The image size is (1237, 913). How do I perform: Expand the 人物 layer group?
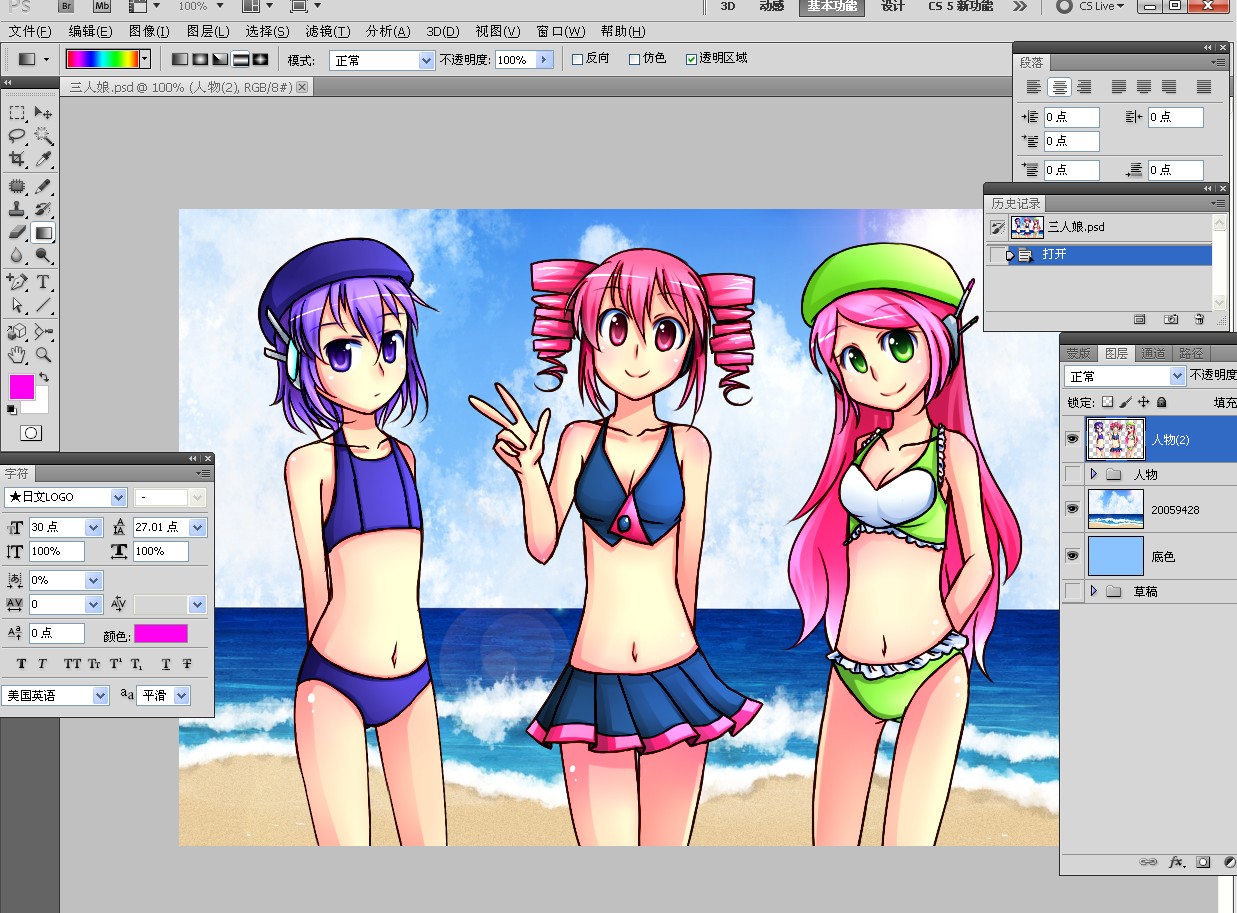click(1093, 474)
